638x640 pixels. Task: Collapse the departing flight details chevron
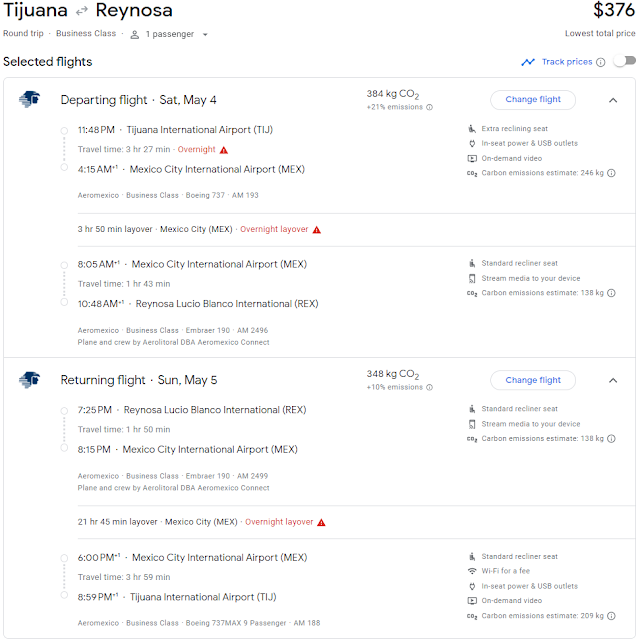(613, 100)
